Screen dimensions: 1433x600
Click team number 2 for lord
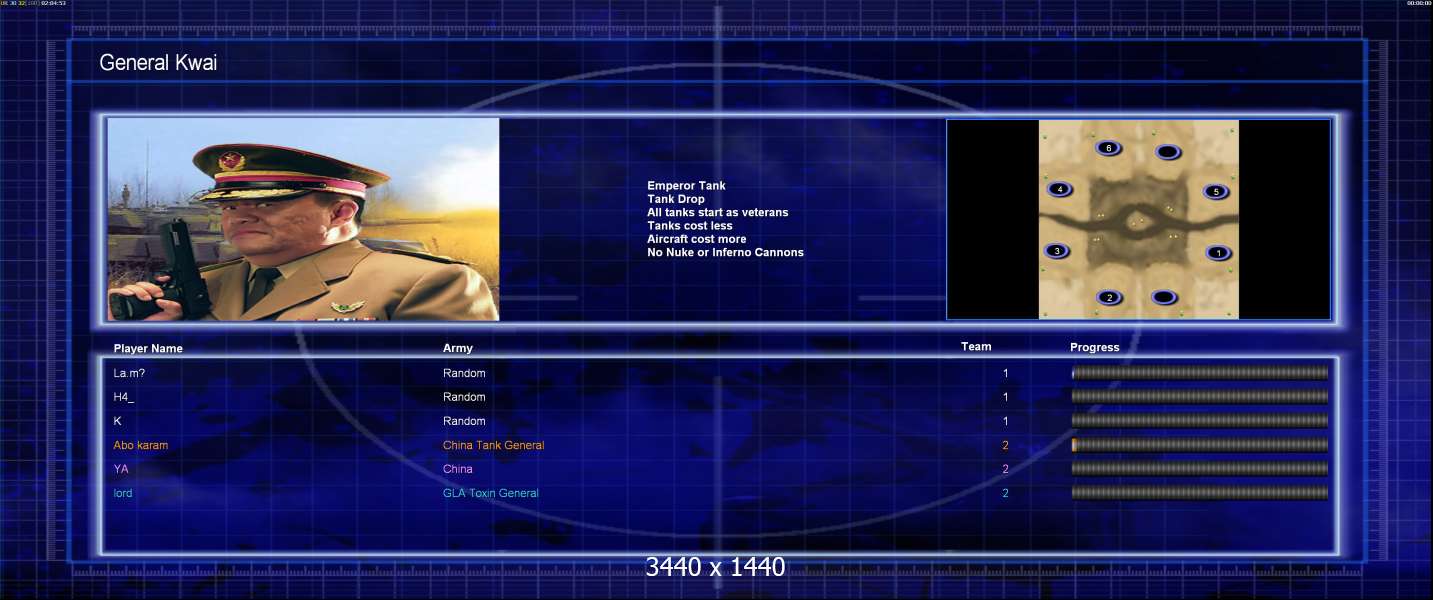point(1006,493)
